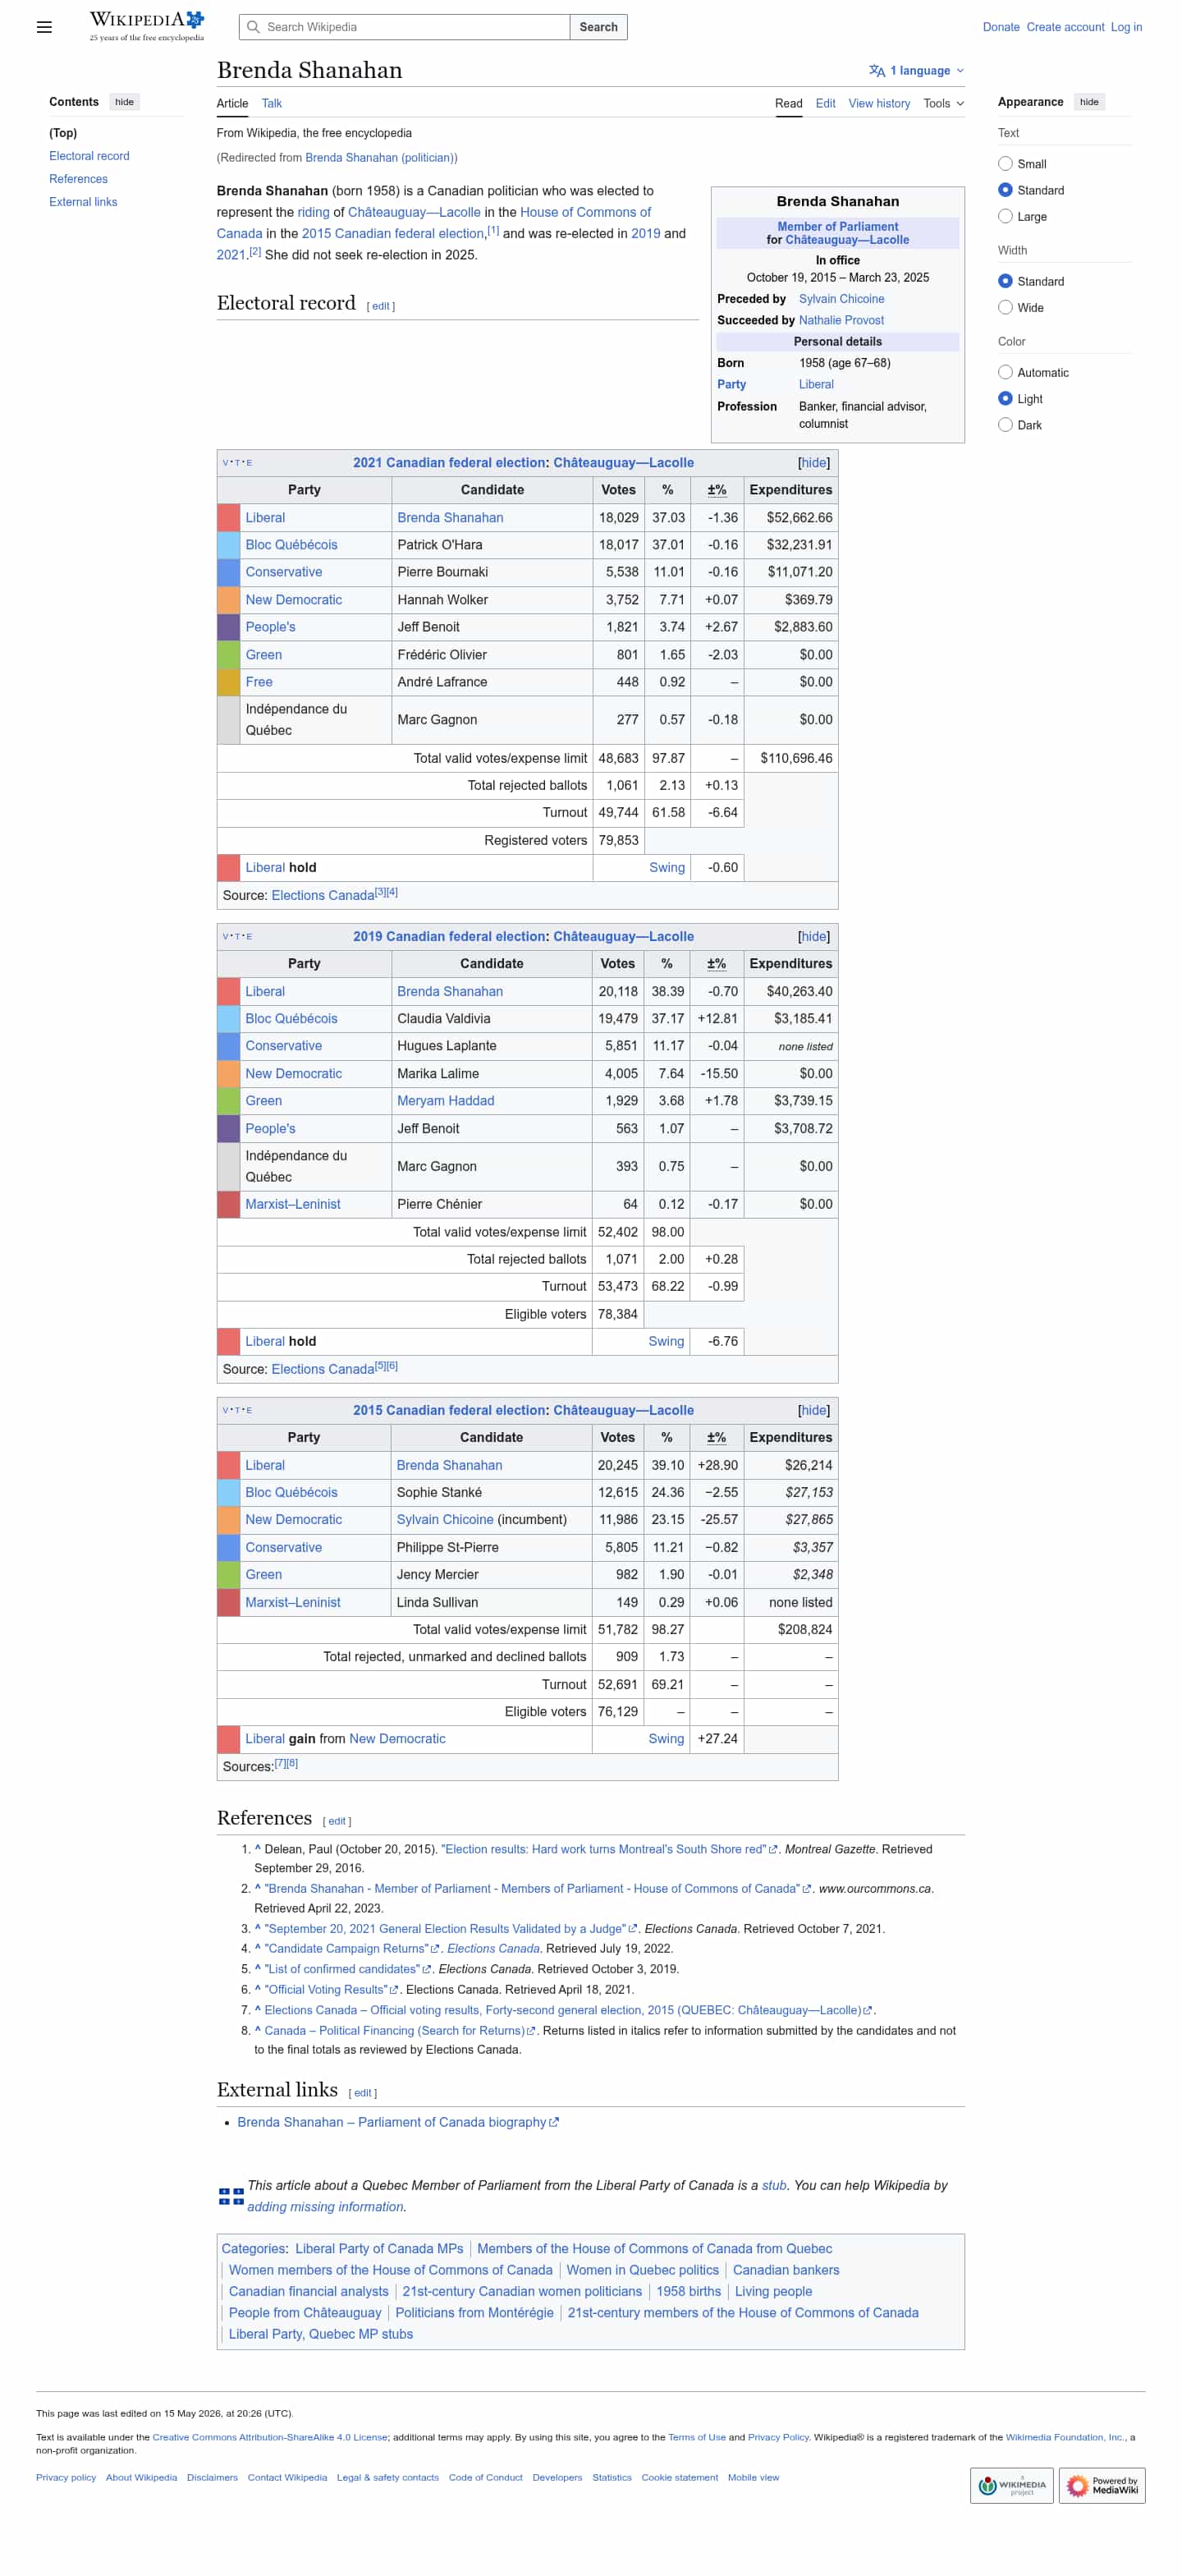The width and height of the screenshot is (1182, 2576).
Task: Open the 2015 Canadian federal election link in intro
Action: pyautogui.click(x=393, y=234)
